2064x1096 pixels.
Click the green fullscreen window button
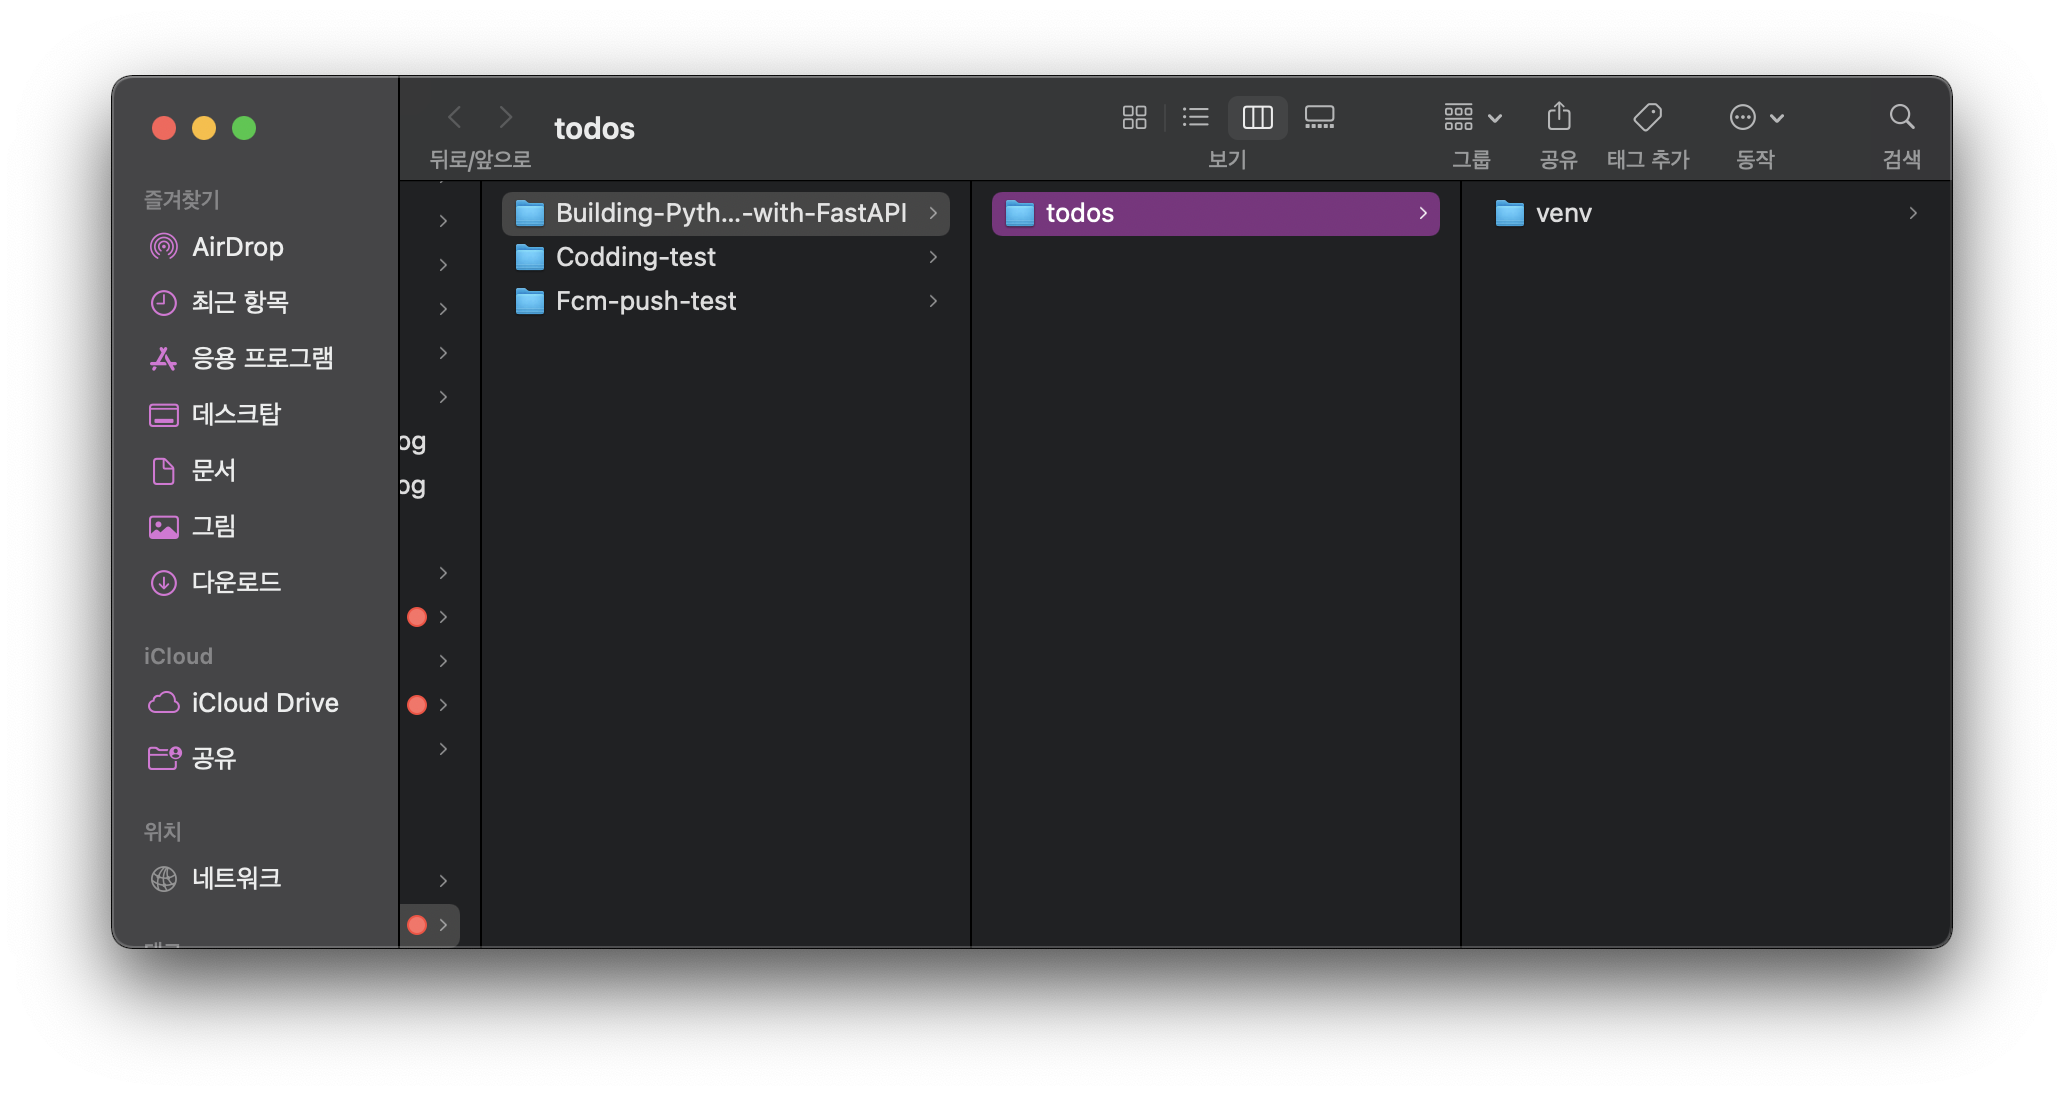244,128
